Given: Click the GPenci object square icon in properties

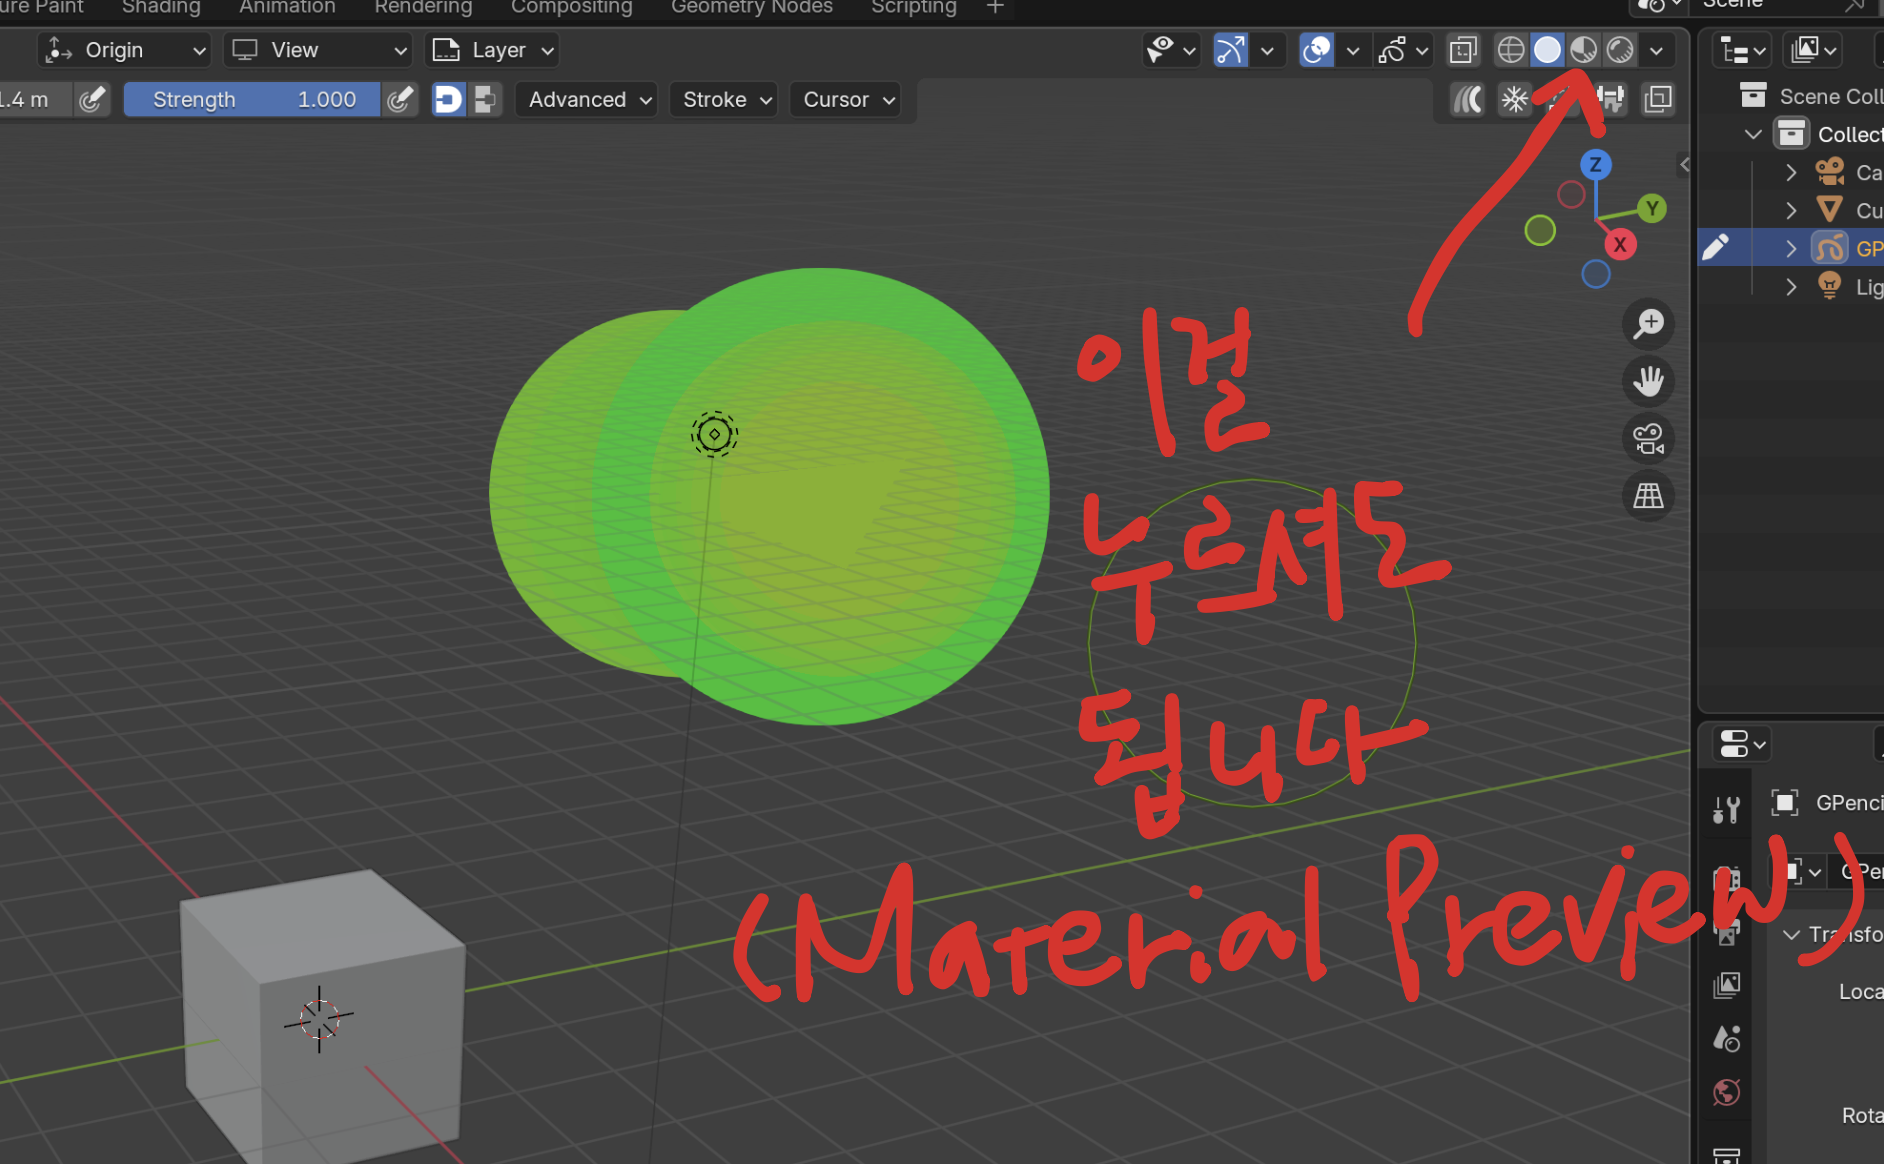Looking at the screenshot, I should (1784, 803).
